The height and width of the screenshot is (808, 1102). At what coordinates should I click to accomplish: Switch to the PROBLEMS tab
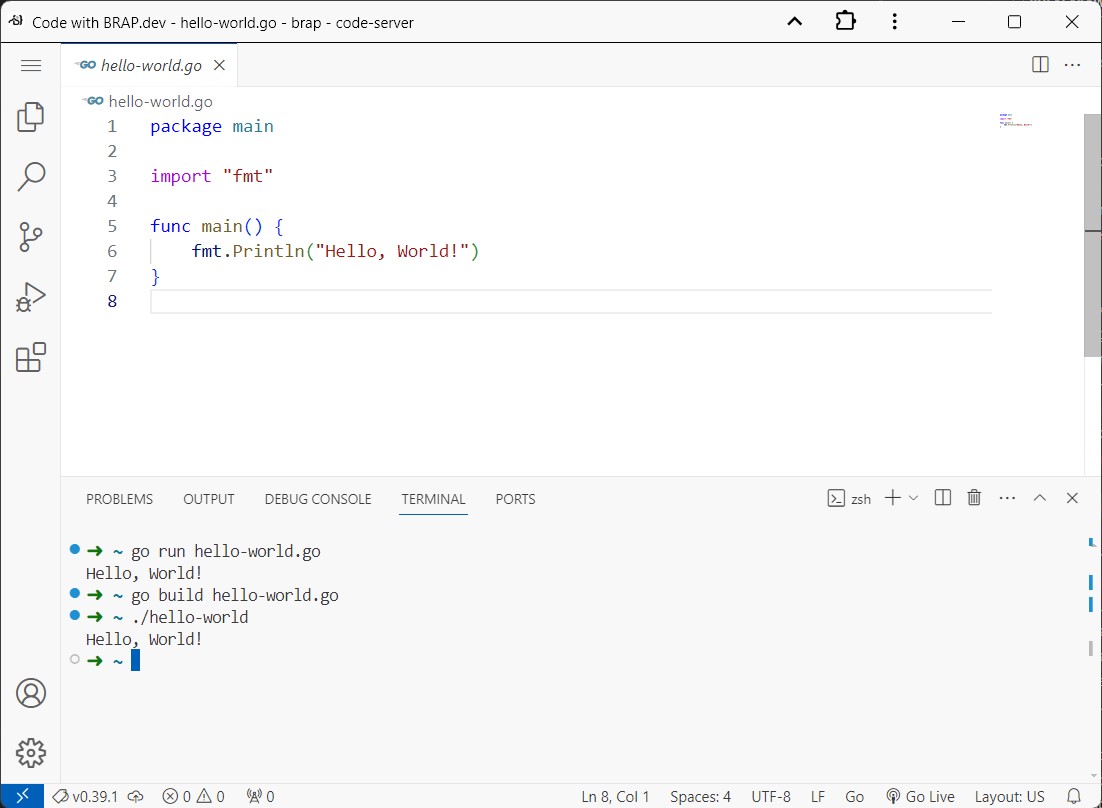coord(119,498)
